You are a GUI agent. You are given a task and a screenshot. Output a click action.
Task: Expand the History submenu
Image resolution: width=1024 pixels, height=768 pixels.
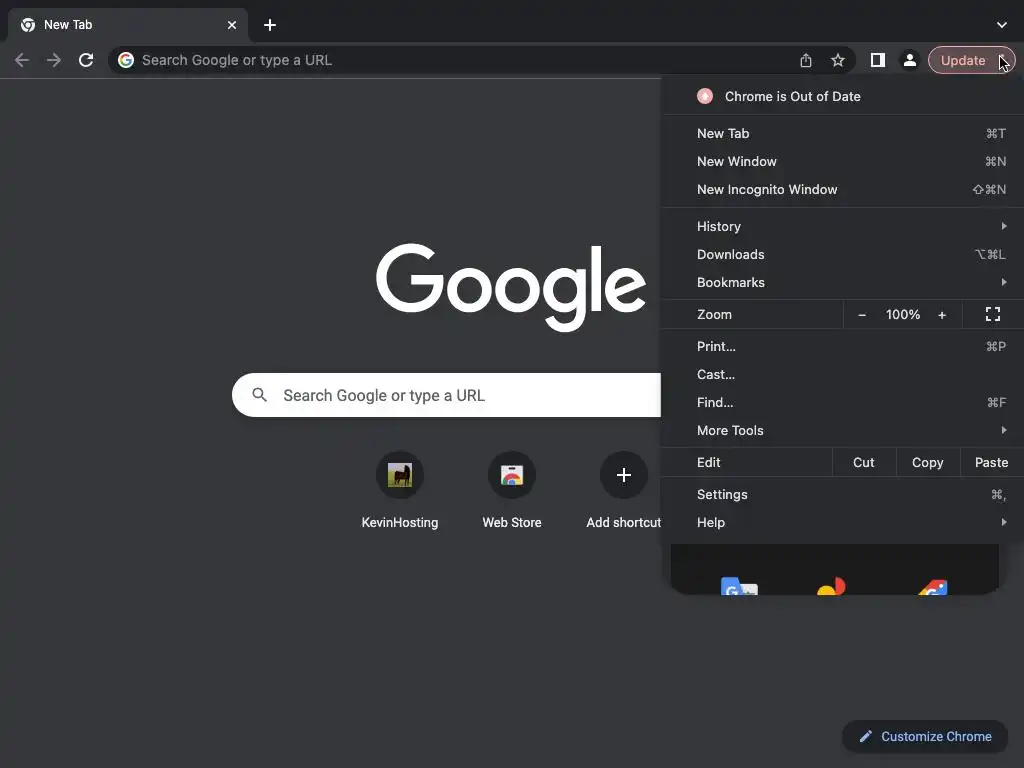842,227
